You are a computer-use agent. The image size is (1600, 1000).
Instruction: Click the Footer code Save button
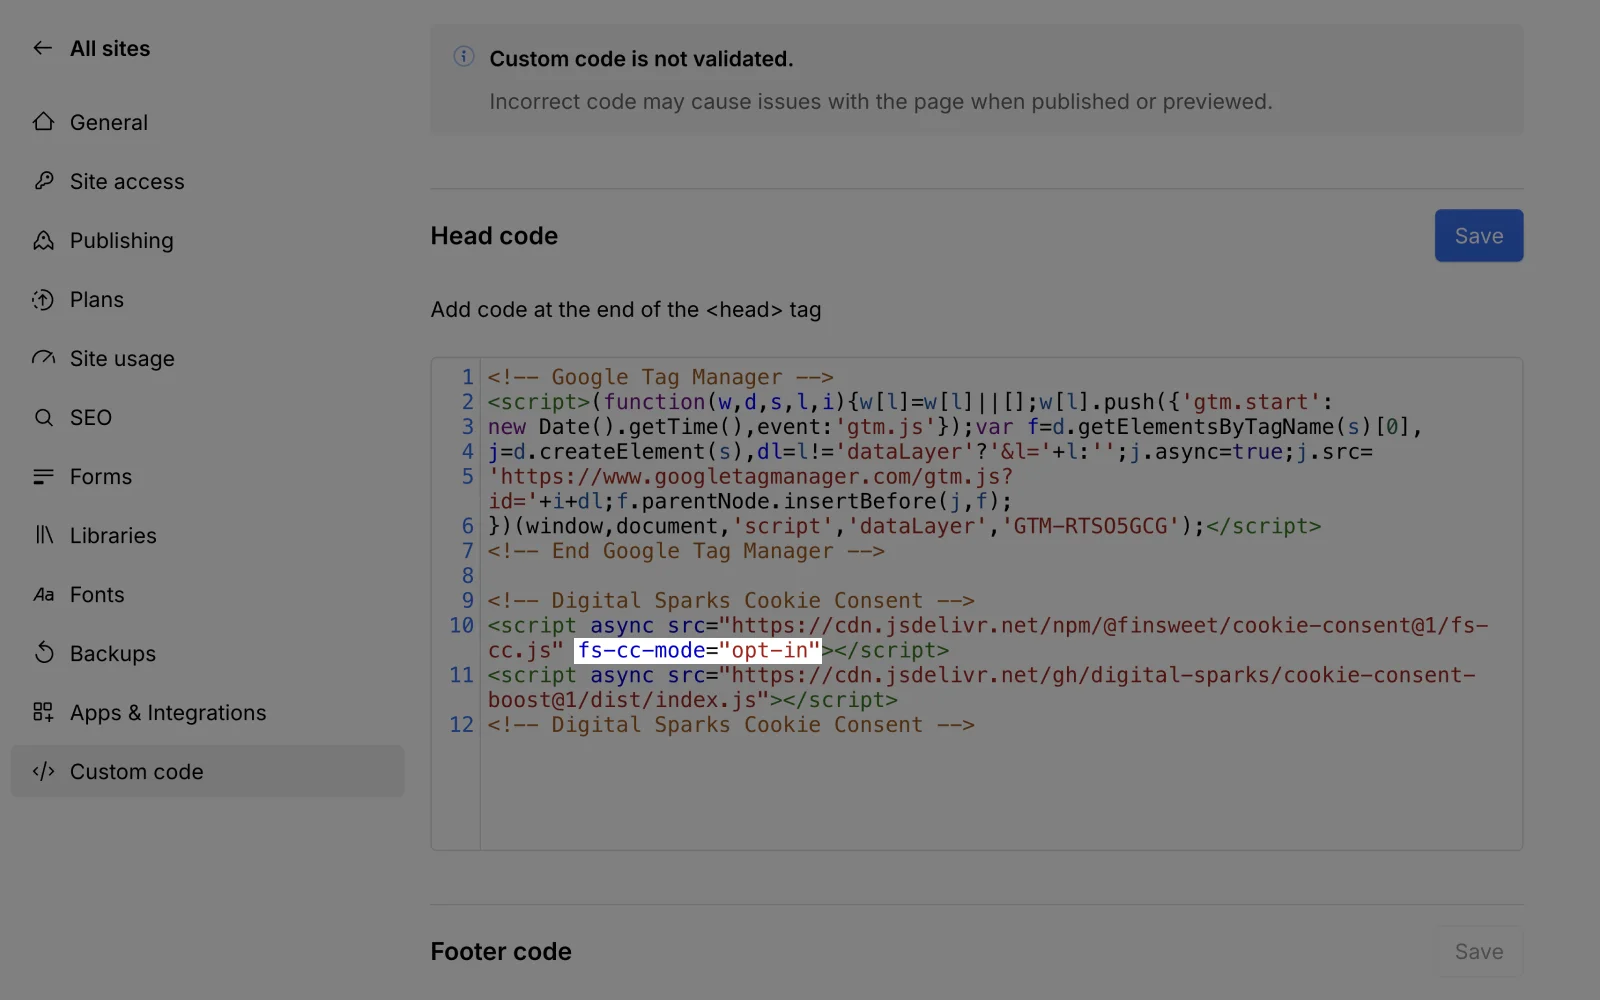[x=1478, y=951]
